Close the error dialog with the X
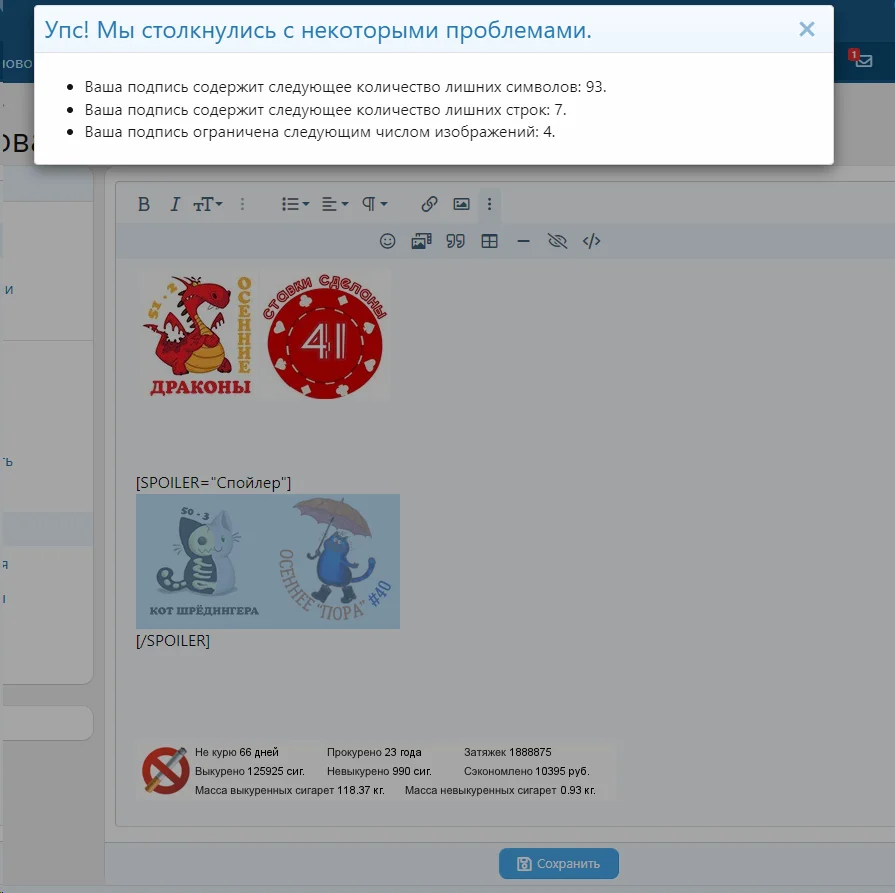 click(x=807, y=29)
